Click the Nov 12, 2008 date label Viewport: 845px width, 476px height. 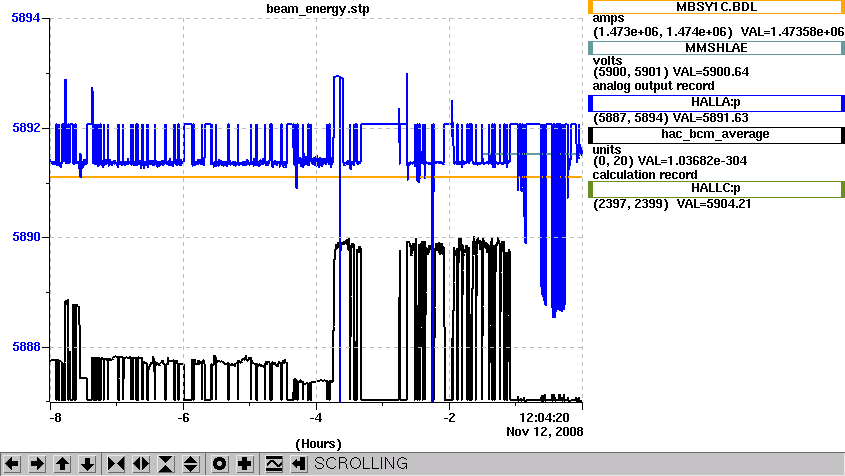[544, 432]
